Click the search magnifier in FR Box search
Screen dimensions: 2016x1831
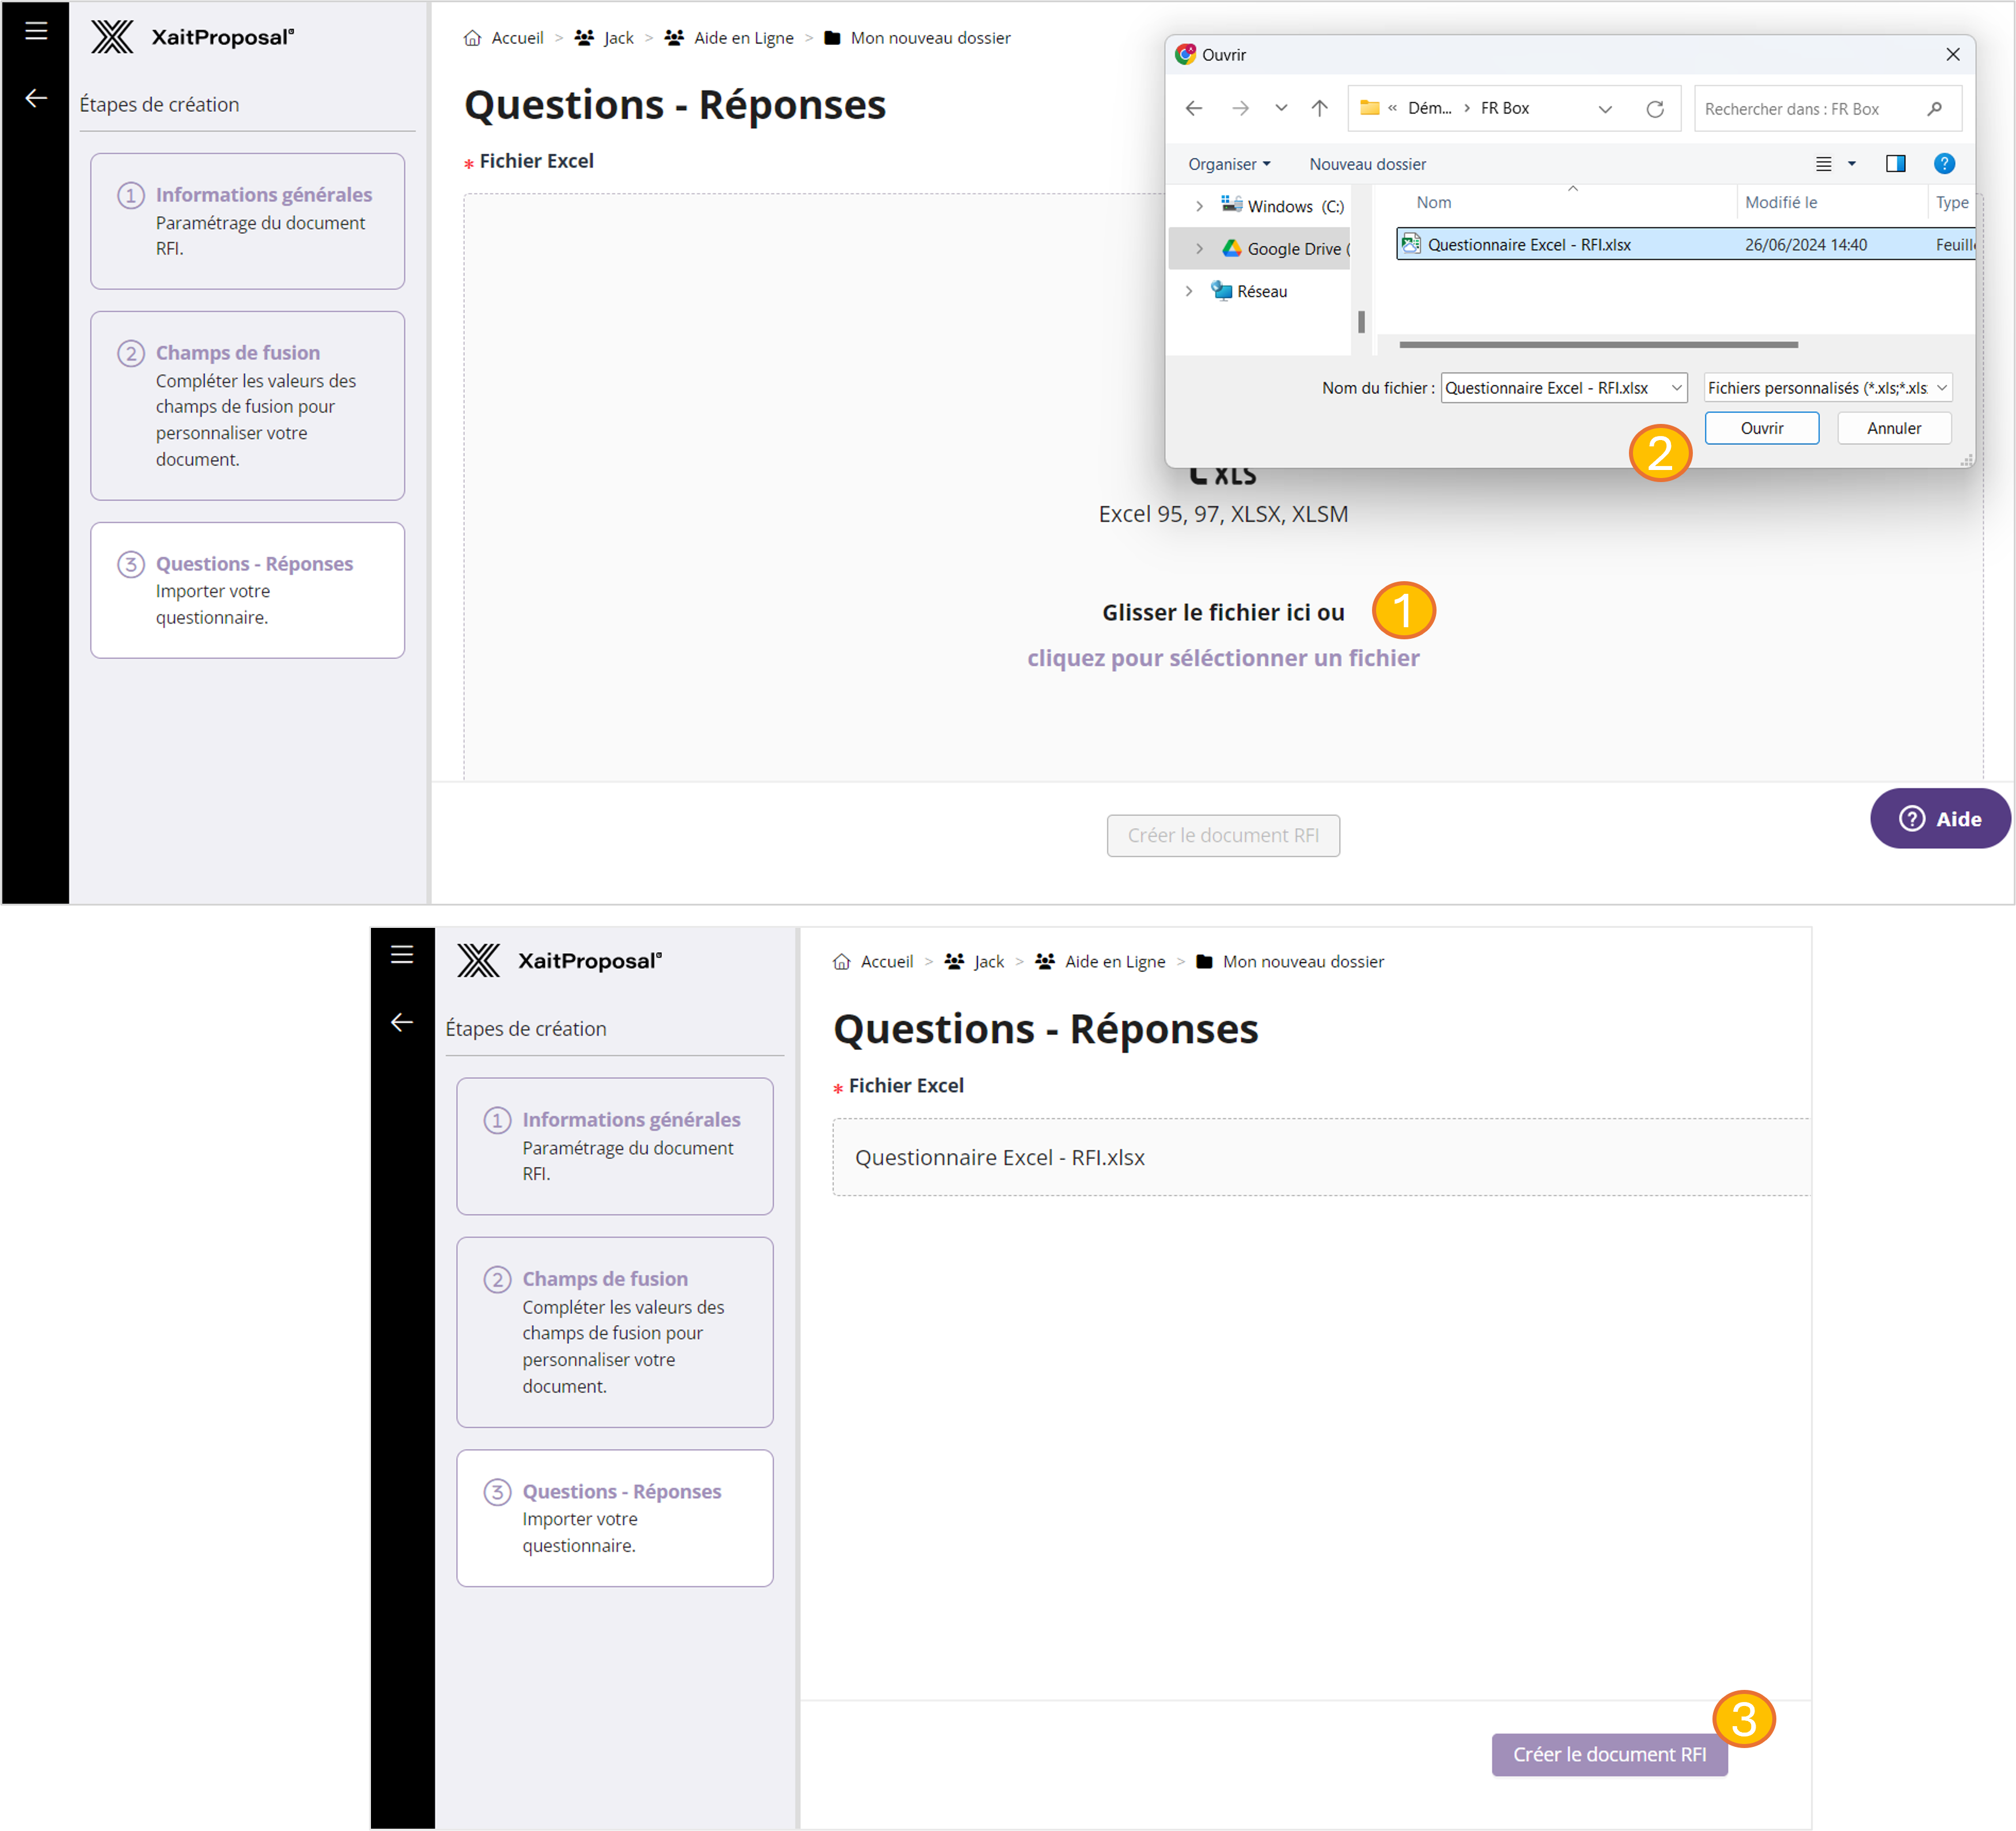(x=1935, y=109)
